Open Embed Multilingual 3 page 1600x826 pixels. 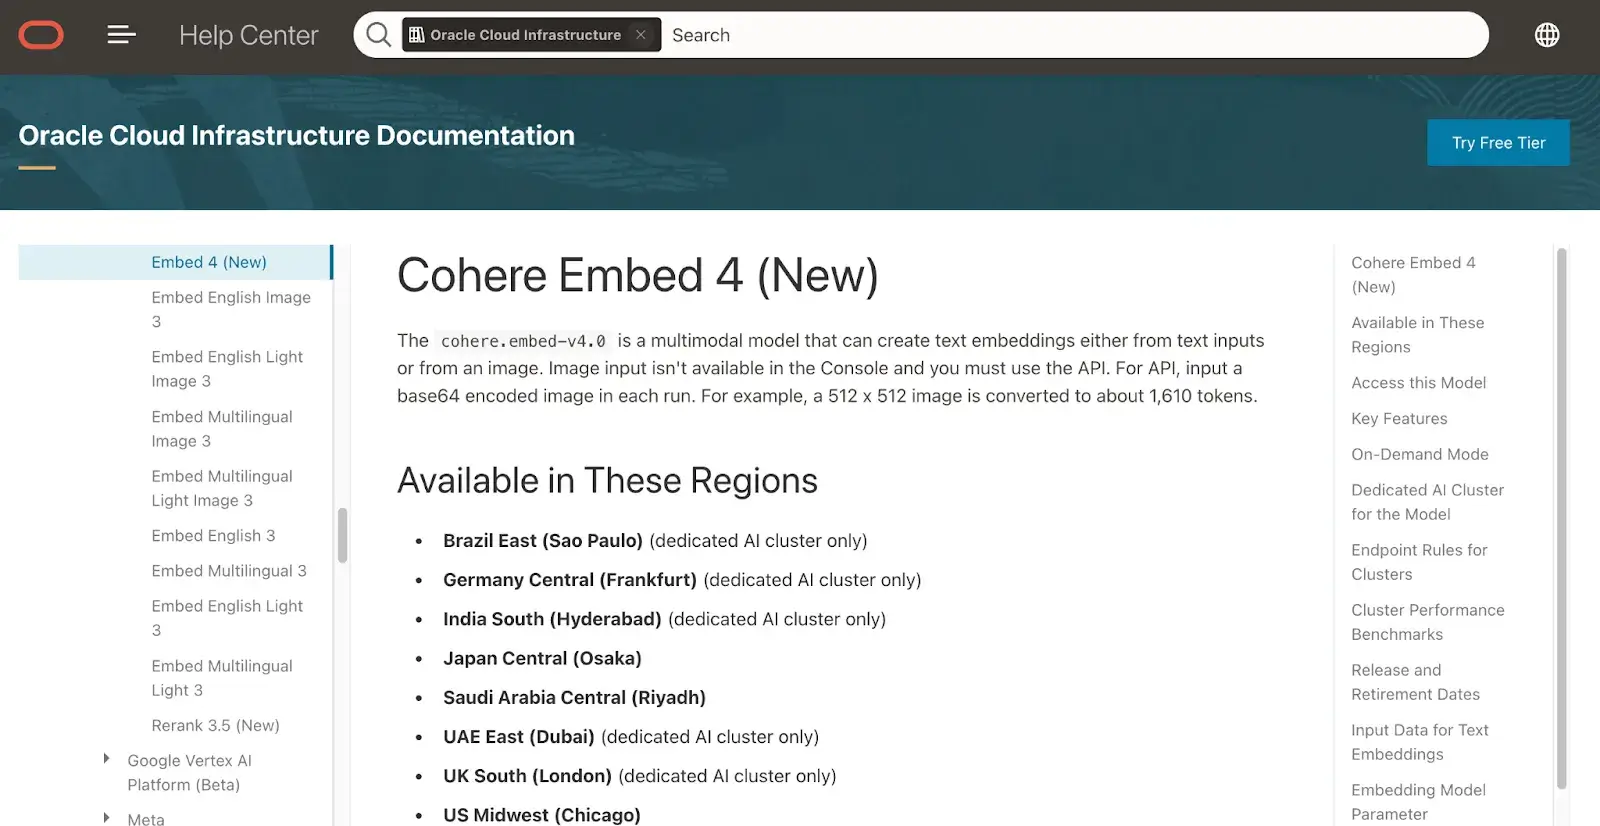pos(229,570)
